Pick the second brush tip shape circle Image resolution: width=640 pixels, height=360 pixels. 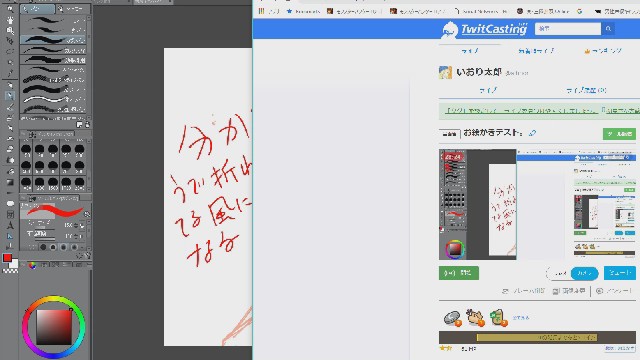click(x=53, y=247)
